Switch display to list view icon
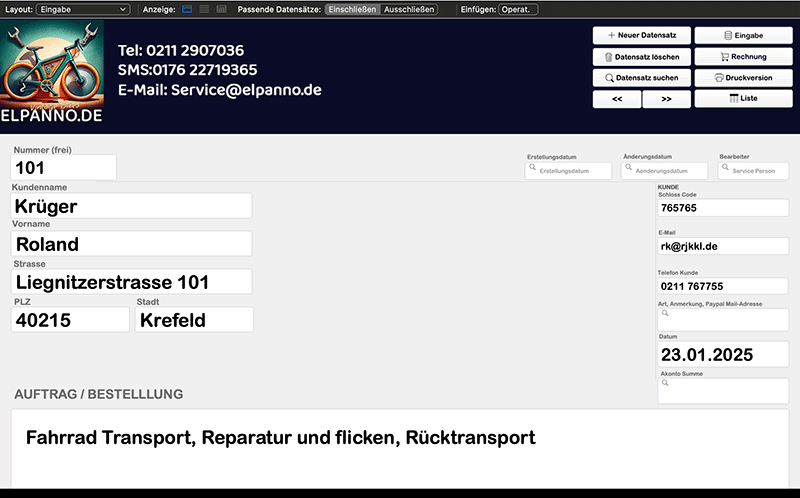This screenshot has height=498, width=800. coord(204,9)
